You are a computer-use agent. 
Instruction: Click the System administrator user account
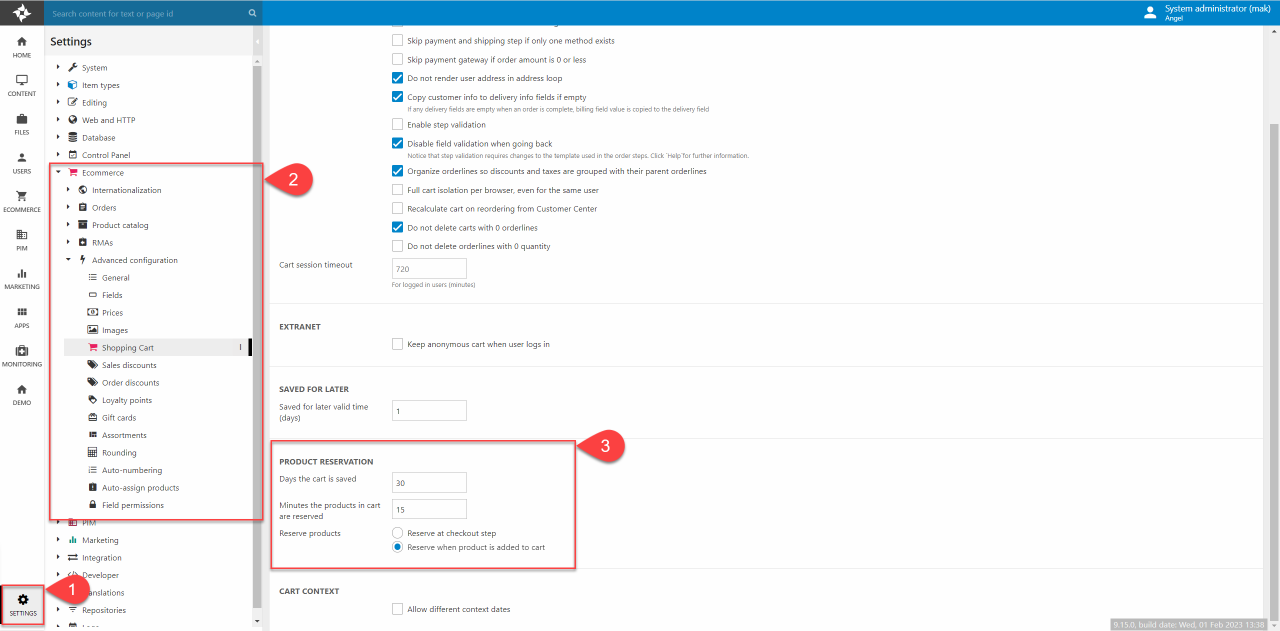1204,12
